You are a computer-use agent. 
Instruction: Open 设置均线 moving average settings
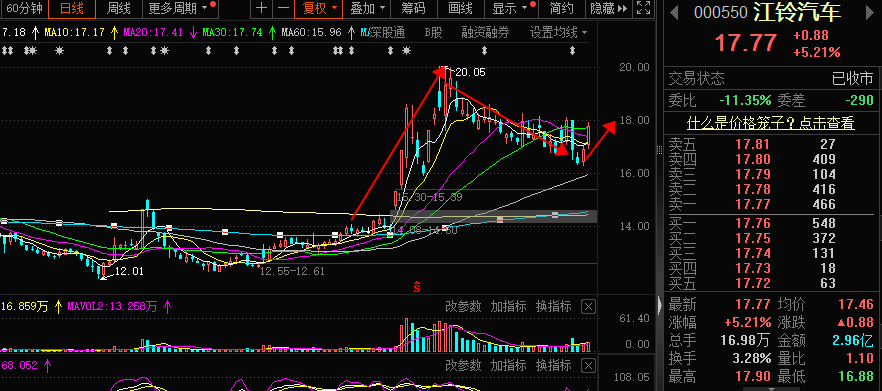558,33
